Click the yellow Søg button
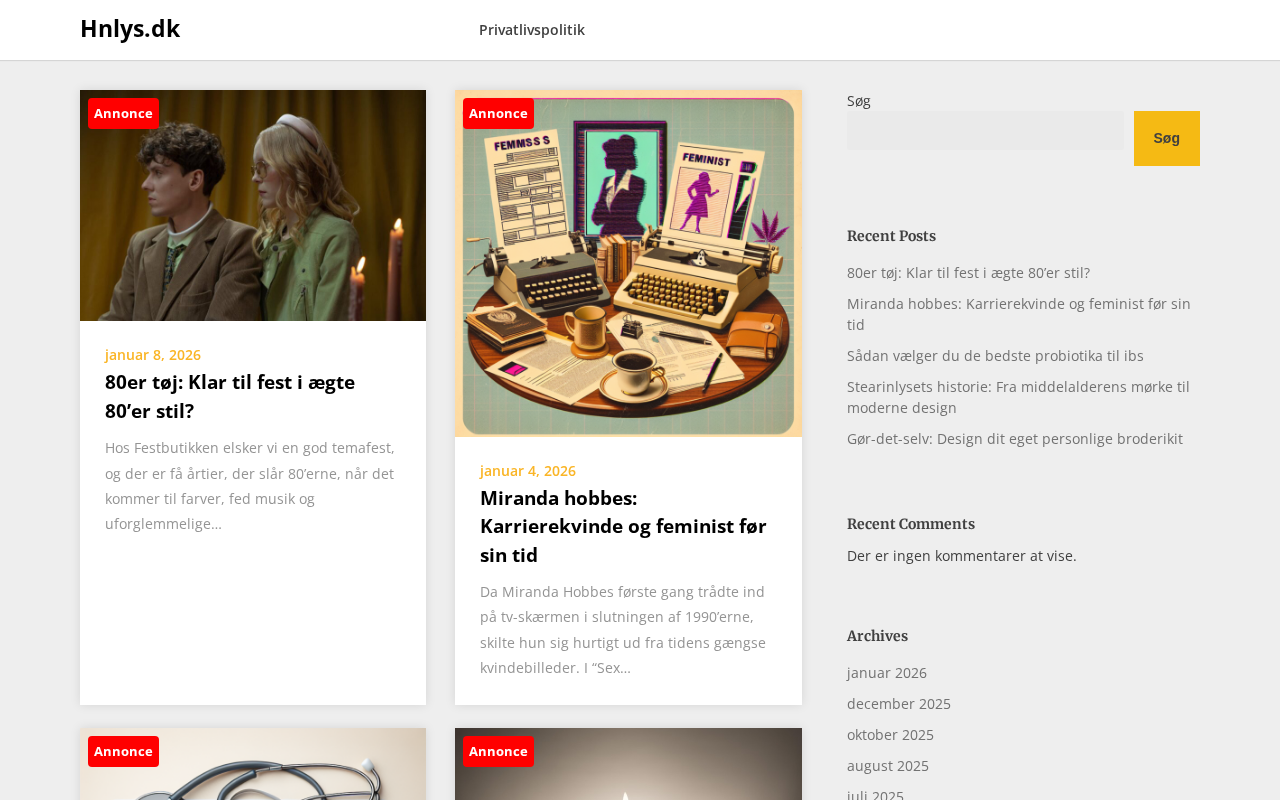Screen dimensions: 1280x800 click(x=1167, y=138)
